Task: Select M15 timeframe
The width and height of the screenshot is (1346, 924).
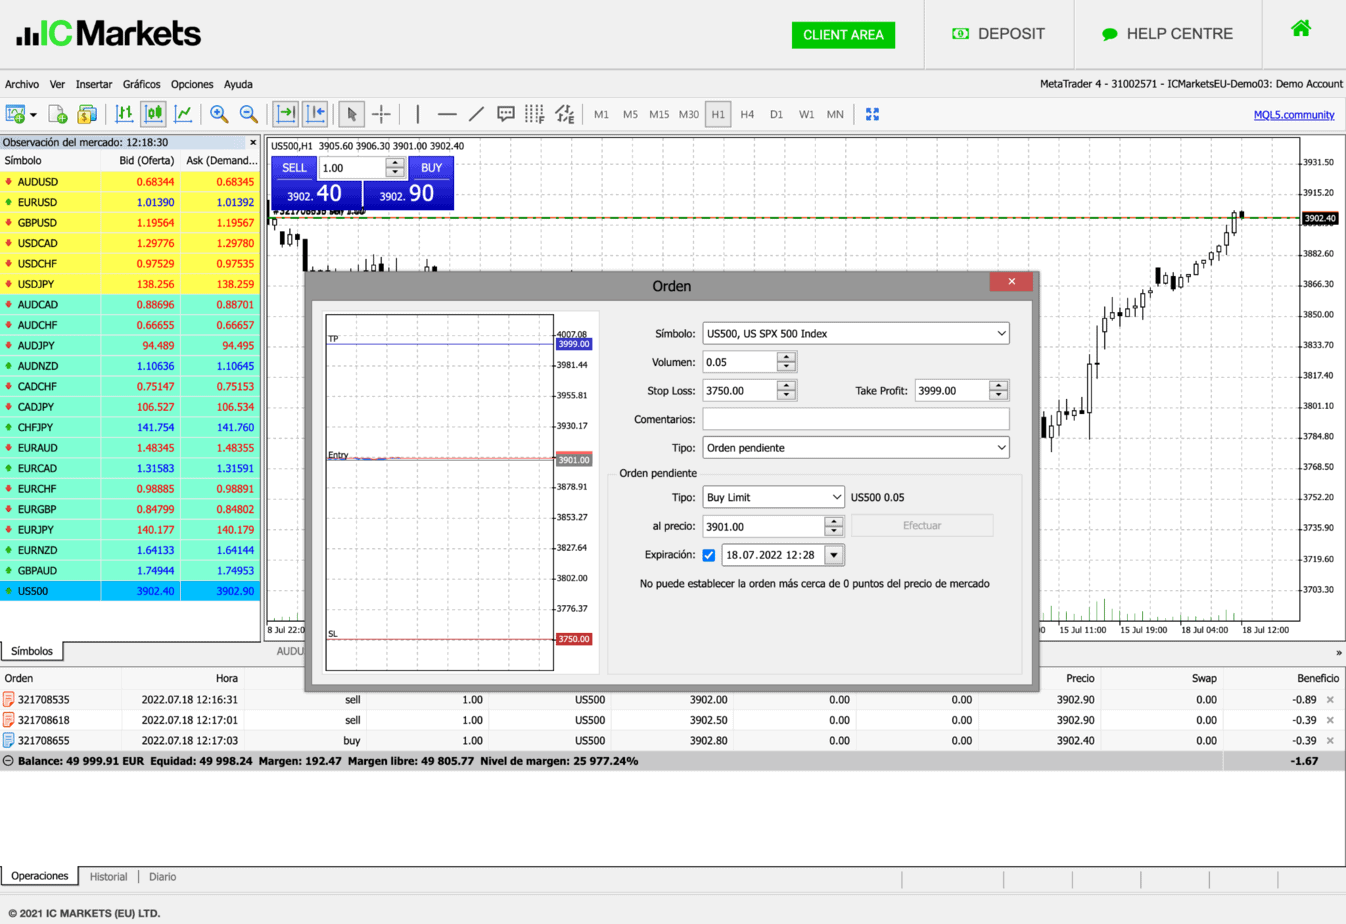Action: coord(659,114)
